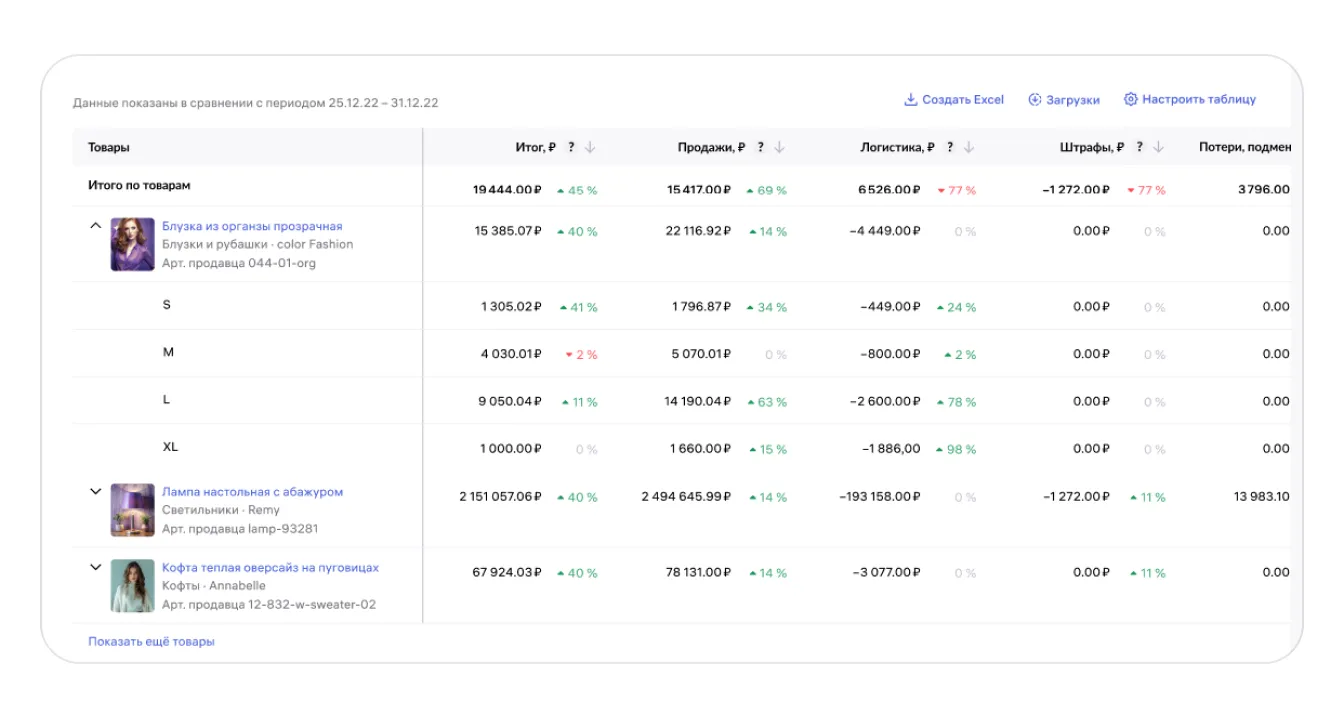Open the blouse product thumbnail
The width and height of the screenshot is (1344, 718).
(x=132, y=244)
